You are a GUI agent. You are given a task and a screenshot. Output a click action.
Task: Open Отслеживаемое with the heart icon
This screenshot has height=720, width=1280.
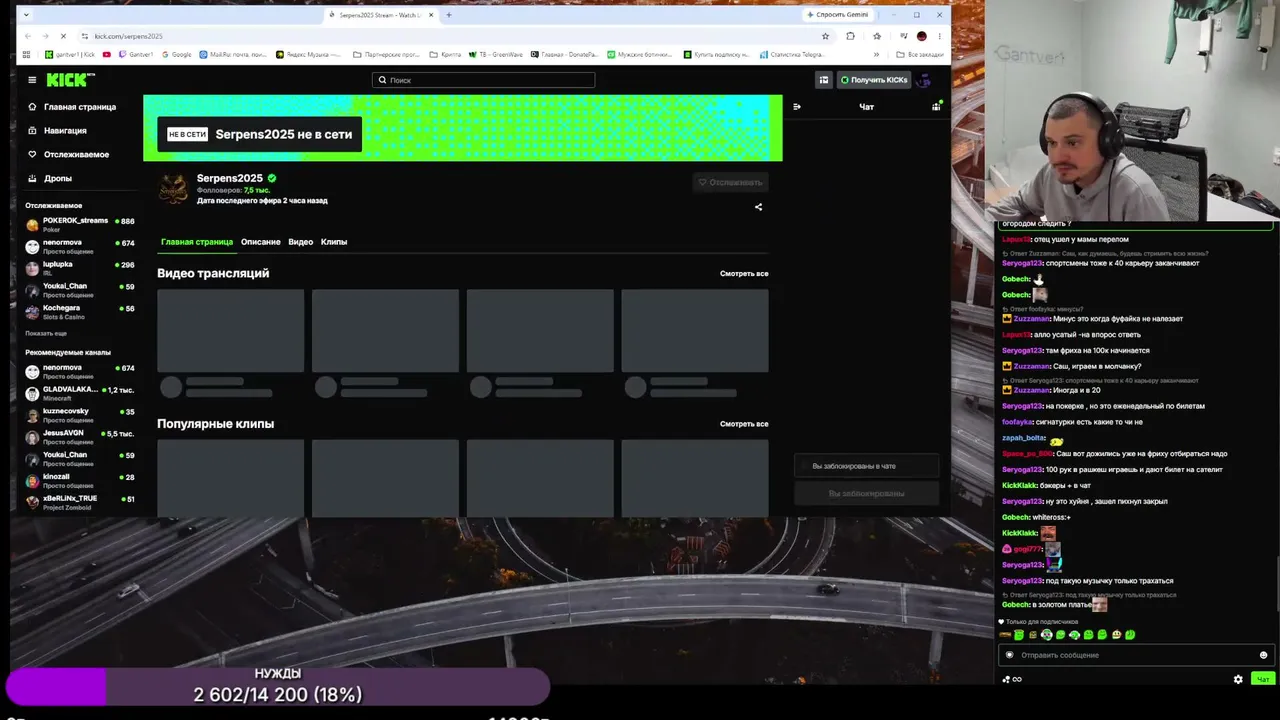(x=68, y=155)
